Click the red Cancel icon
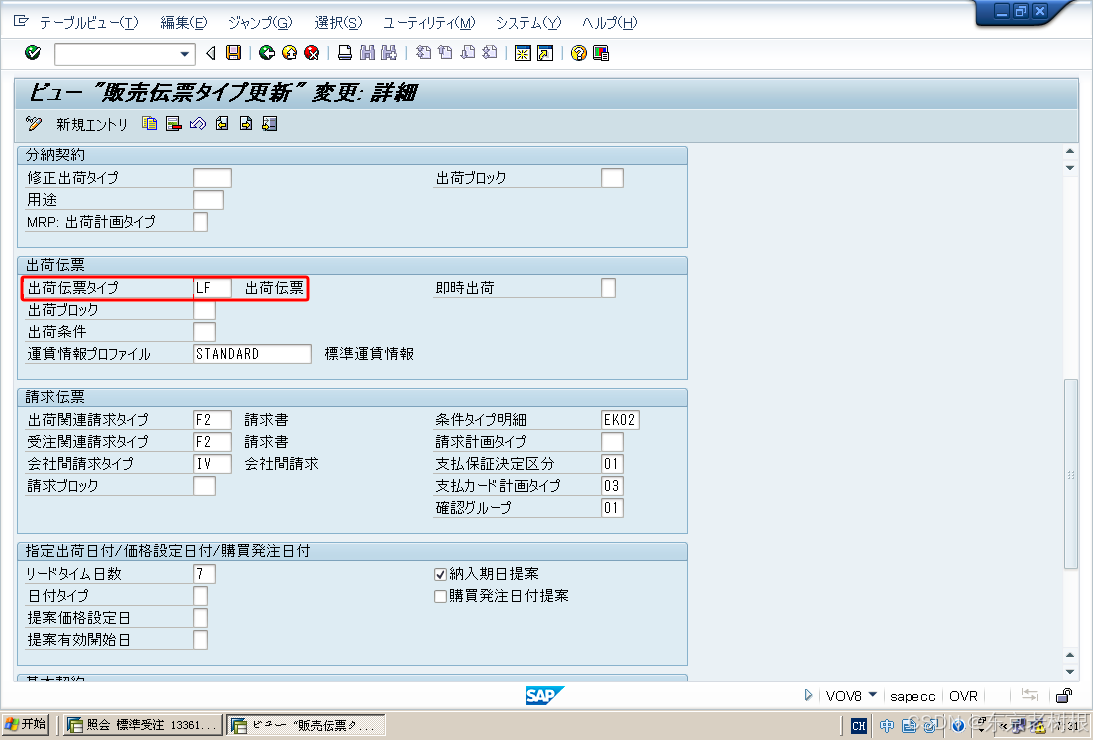 click(x=312, y=53)
